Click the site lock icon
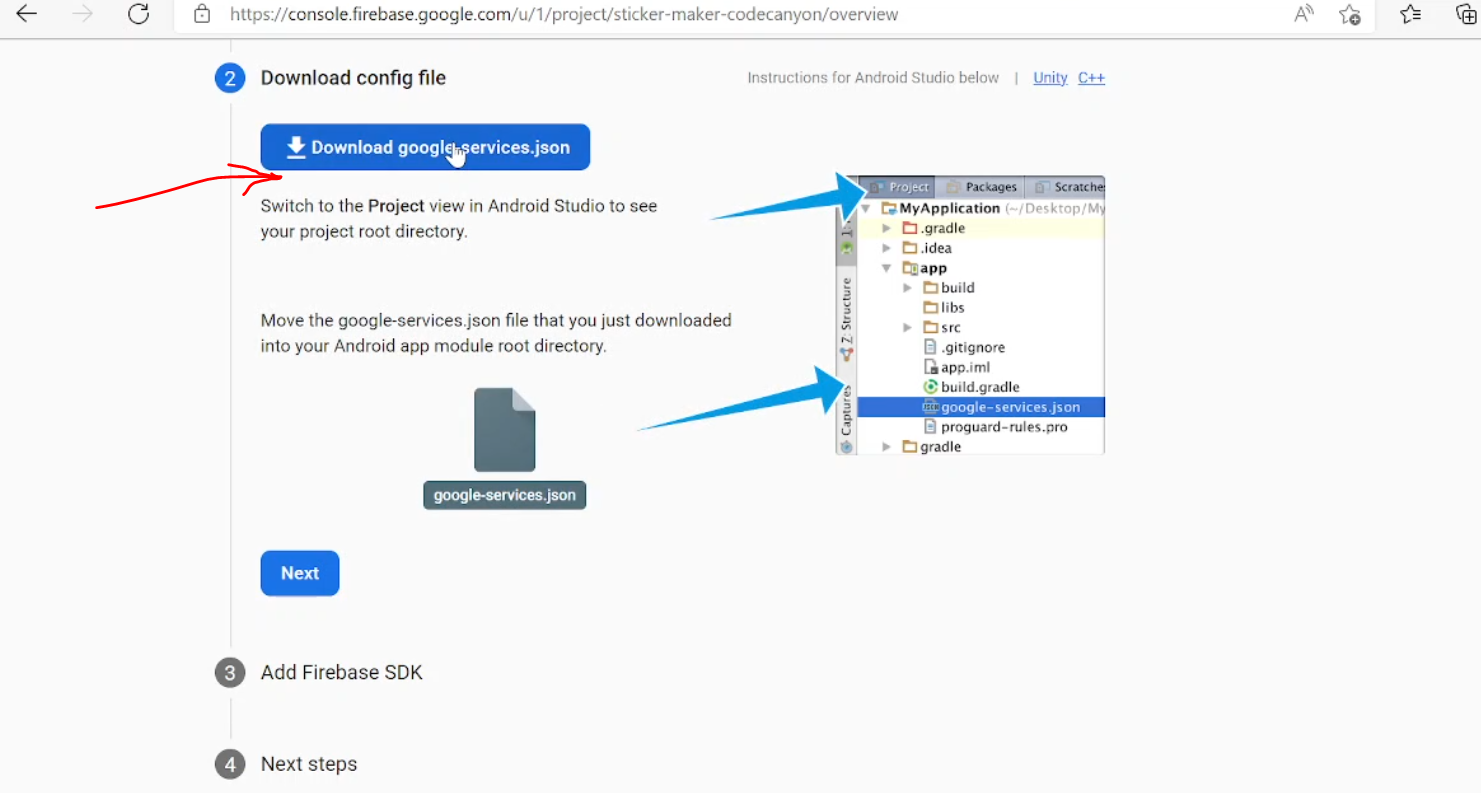 (202, 14)
